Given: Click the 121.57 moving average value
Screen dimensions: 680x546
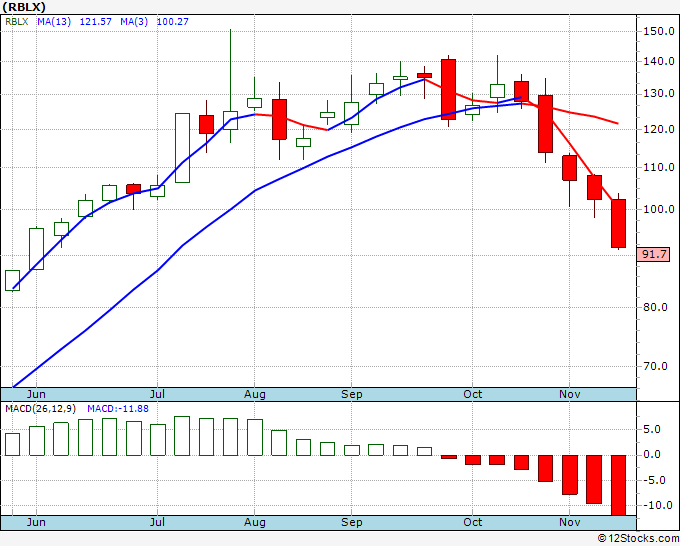Looking at the screenshot, I should 95,21.
